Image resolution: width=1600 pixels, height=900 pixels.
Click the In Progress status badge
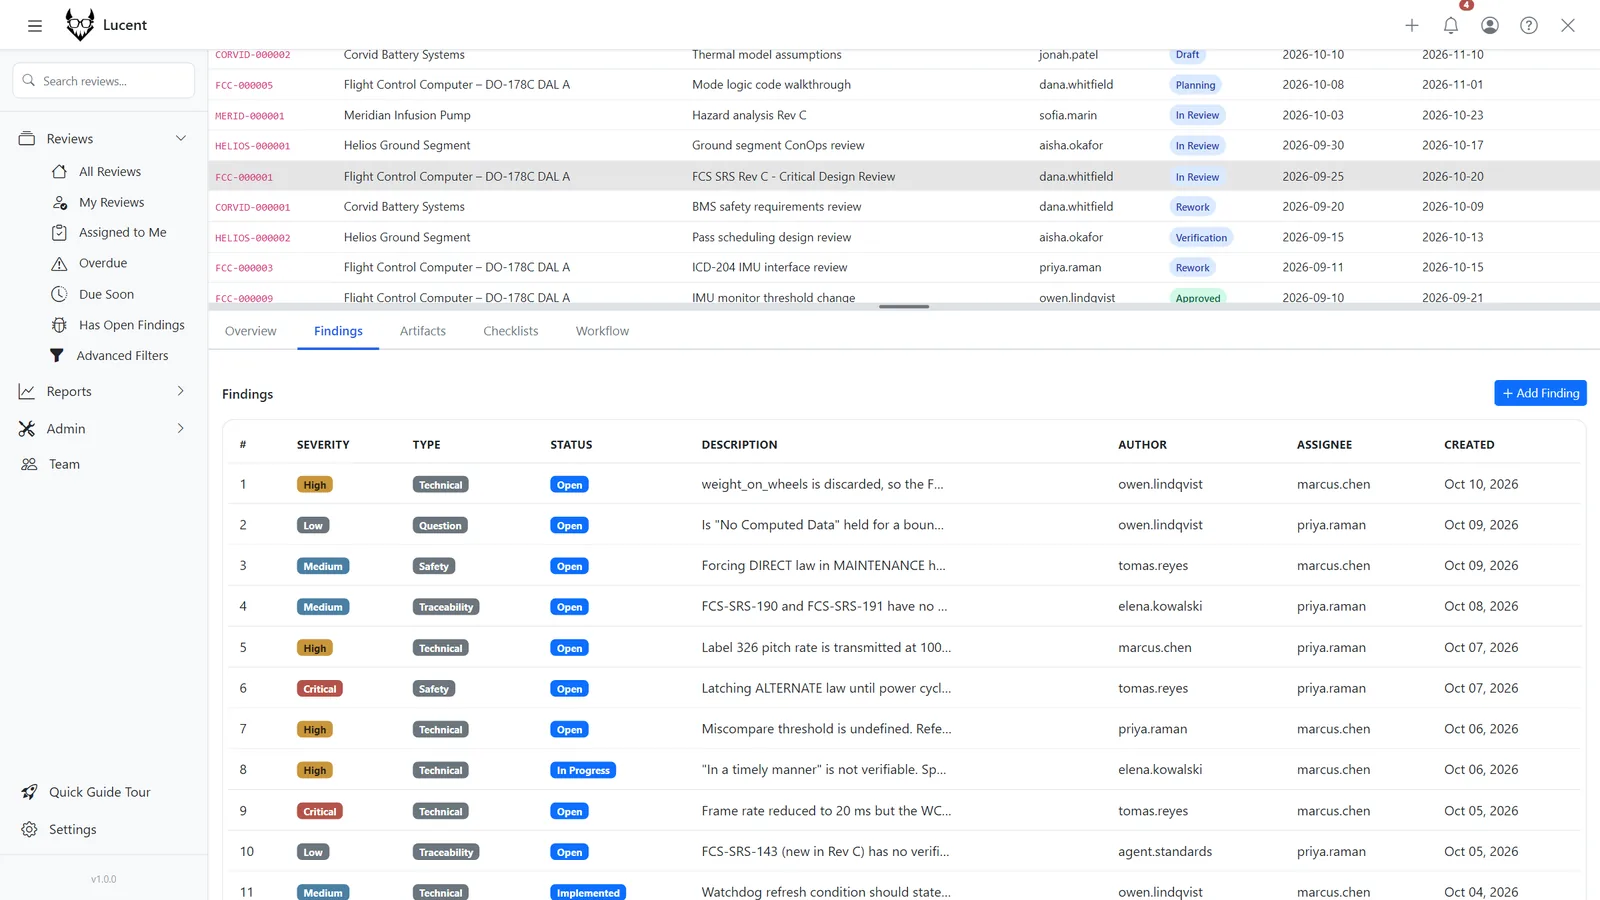pos(583,771)
